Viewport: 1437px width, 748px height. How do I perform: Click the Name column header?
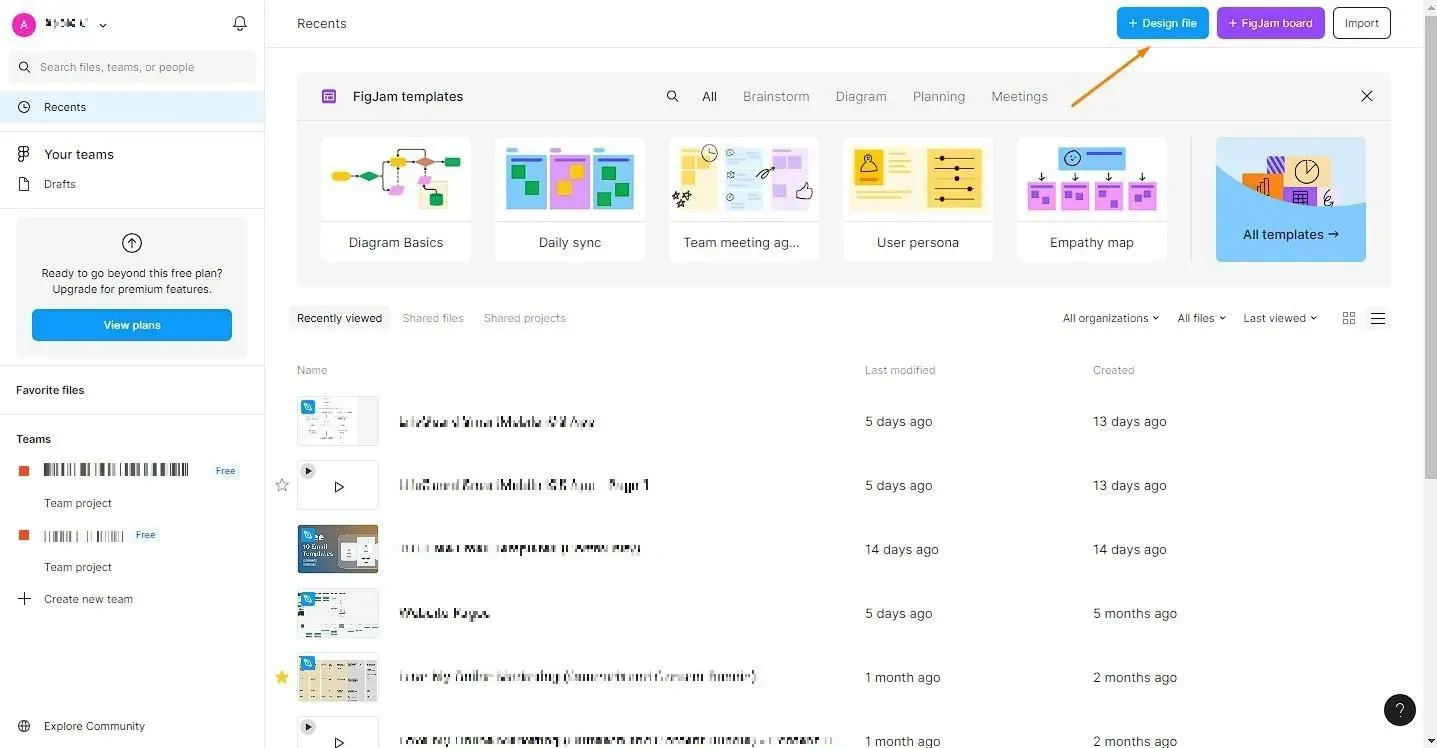(x=312, y=370)
